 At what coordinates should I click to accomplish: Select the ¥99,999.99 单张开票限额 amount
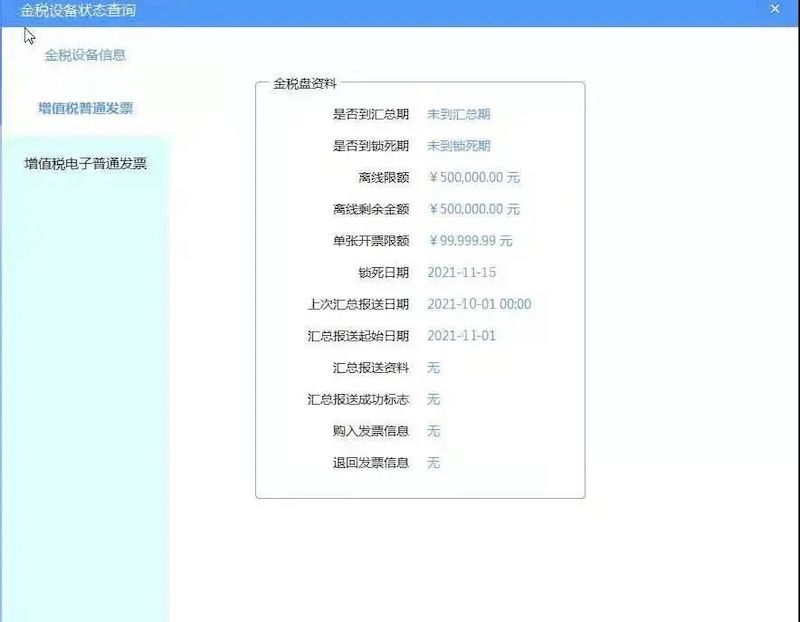coord(470,241)
